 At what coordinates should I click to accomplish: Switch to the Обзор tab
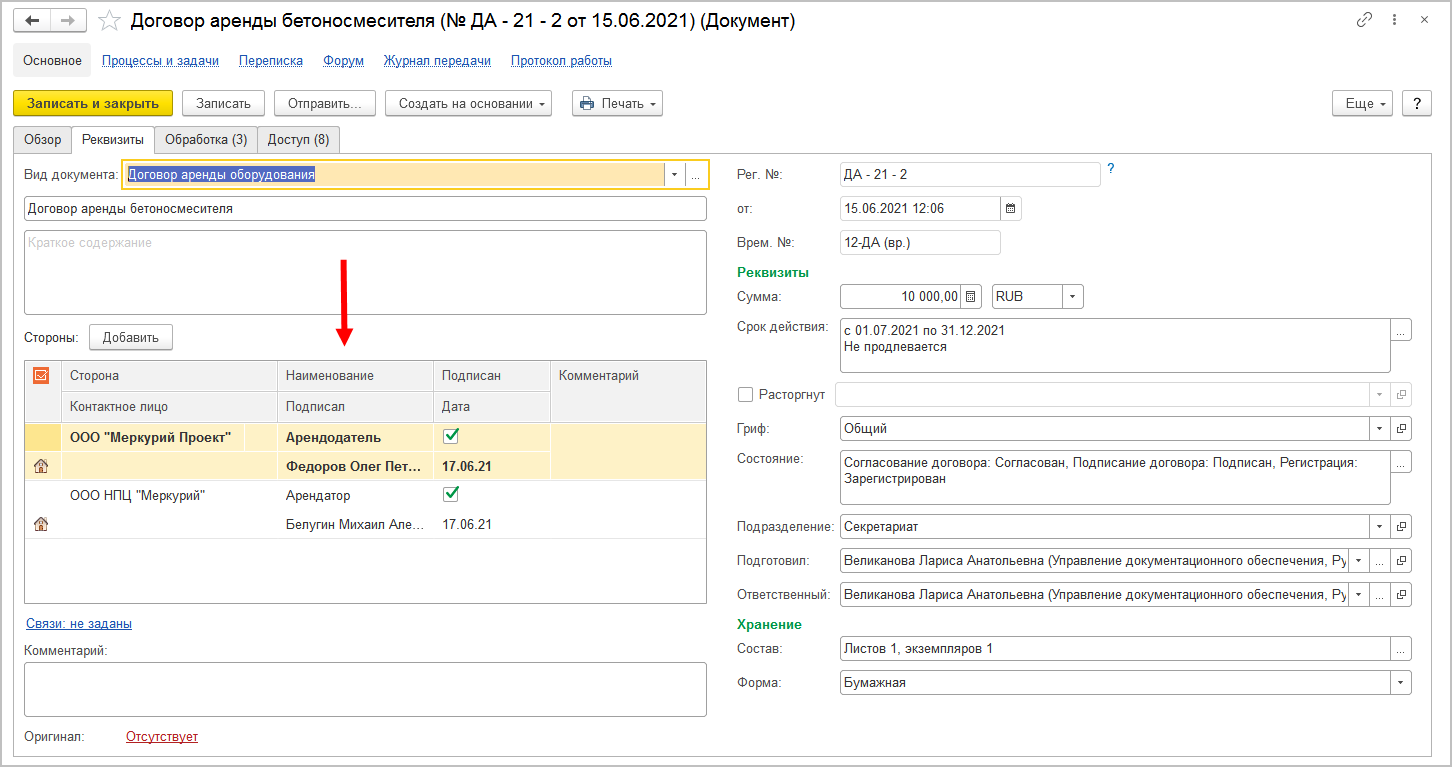(43, 140)
